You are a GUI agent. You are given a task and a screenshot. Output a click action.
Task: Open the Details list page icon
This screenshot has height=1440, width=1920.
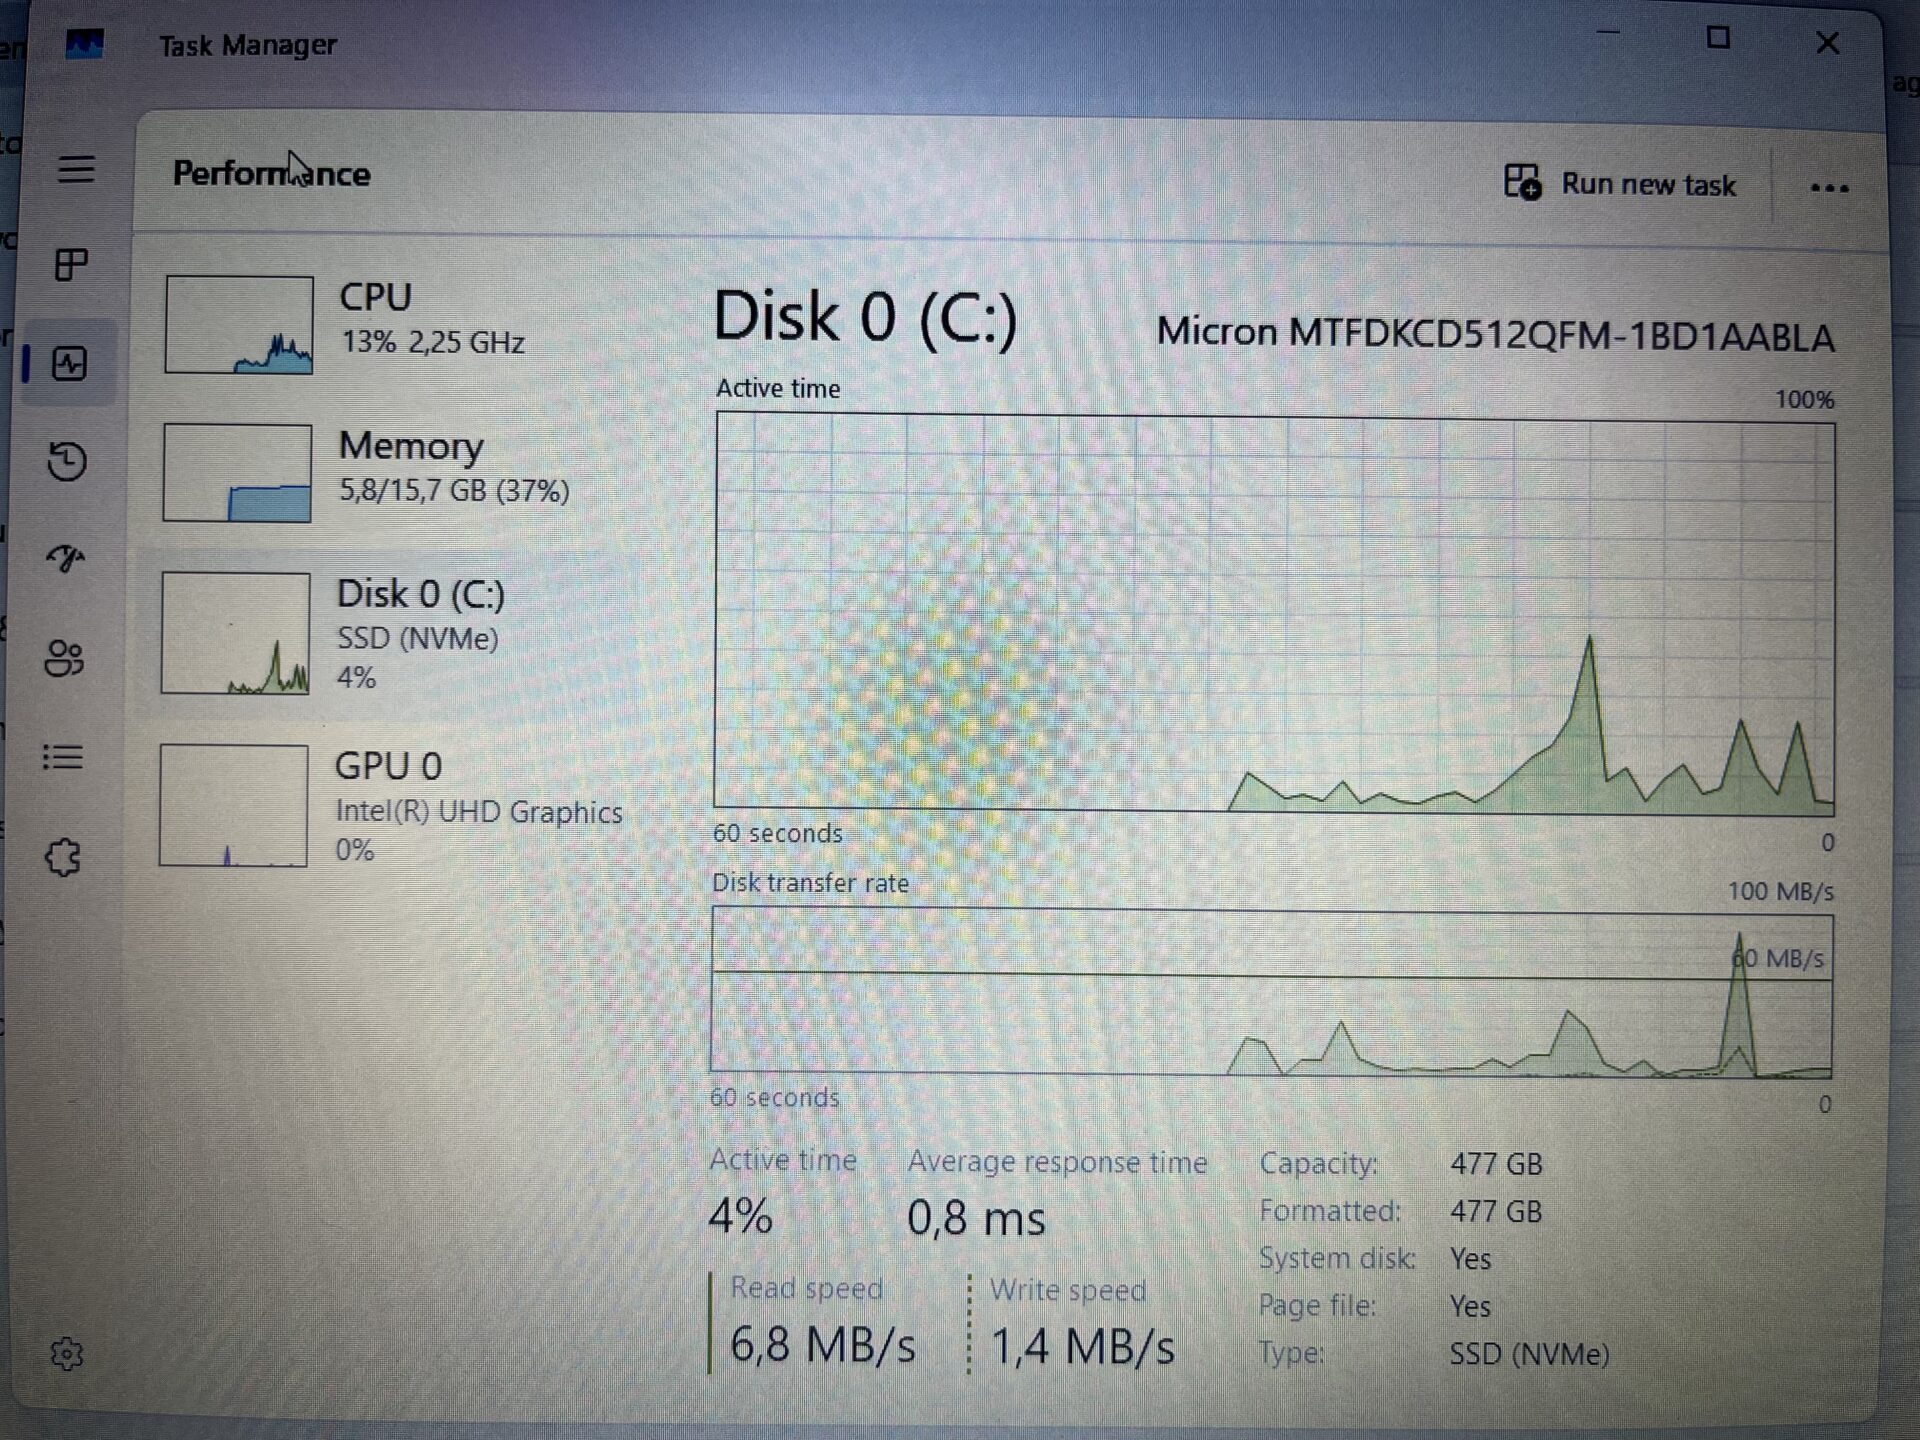(x=63, y=757)
